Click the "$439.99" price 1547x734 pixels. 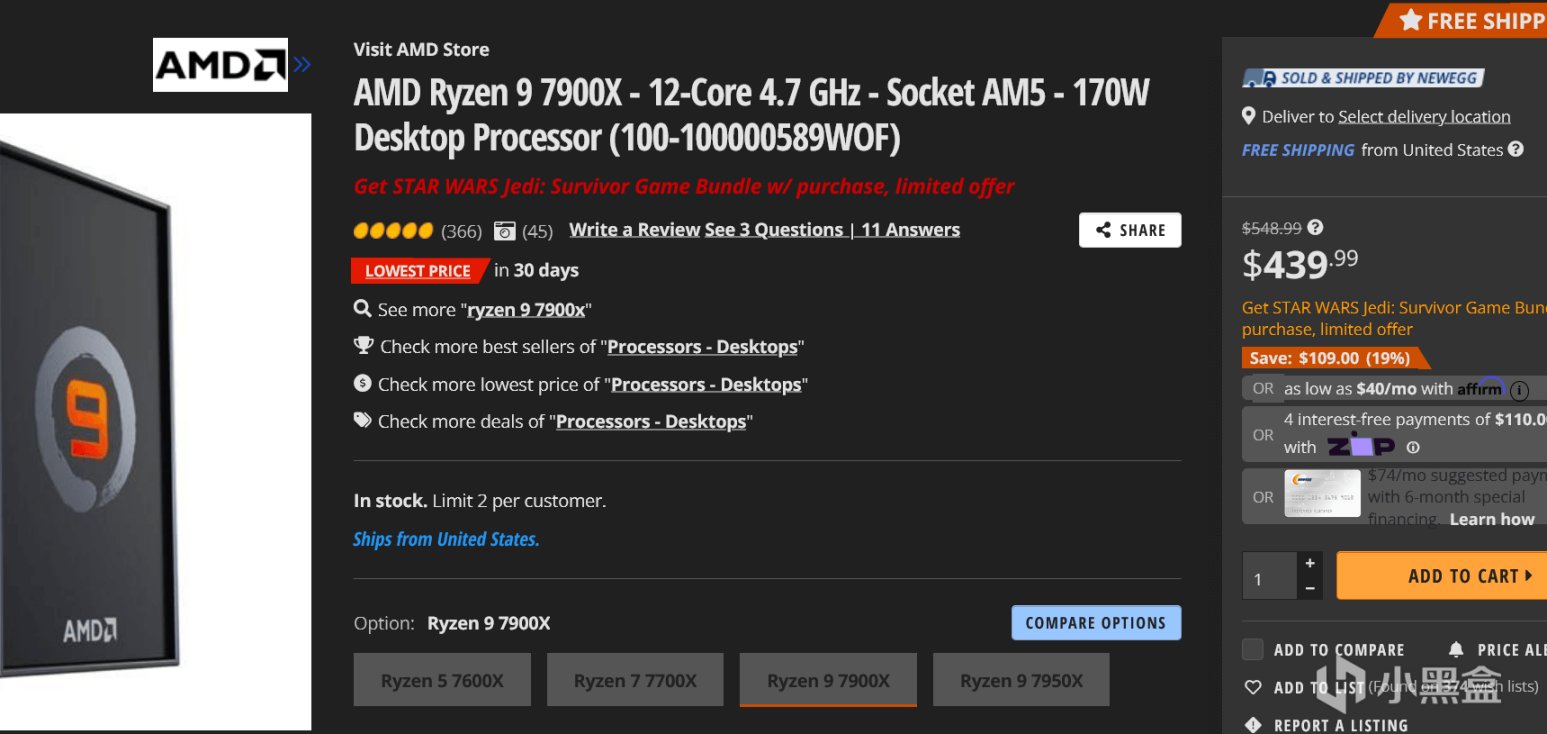(1300, 264)
